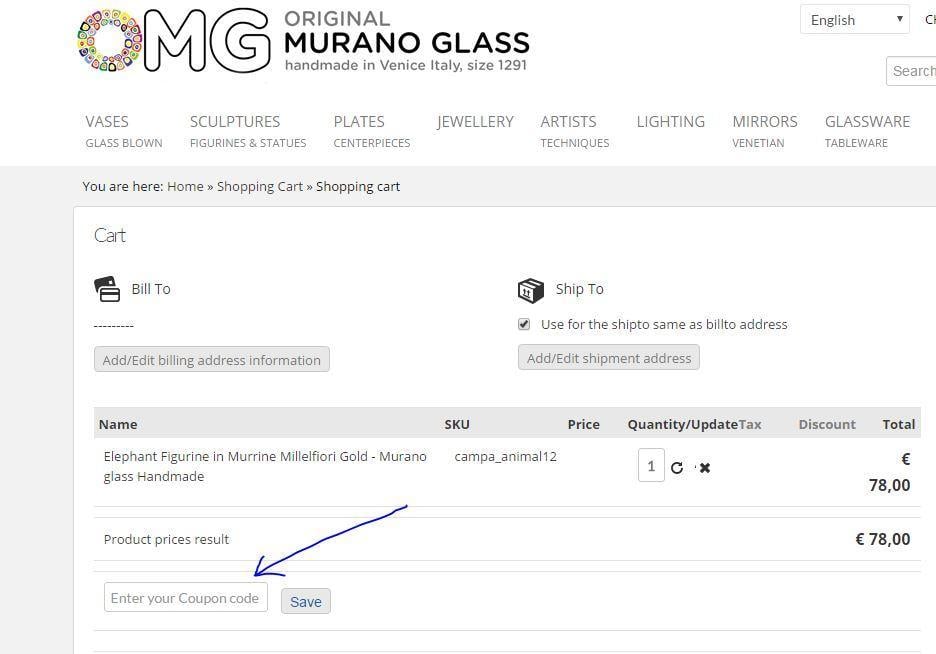Open the JEWELLERY menu
936x654 pixels.
474,121
